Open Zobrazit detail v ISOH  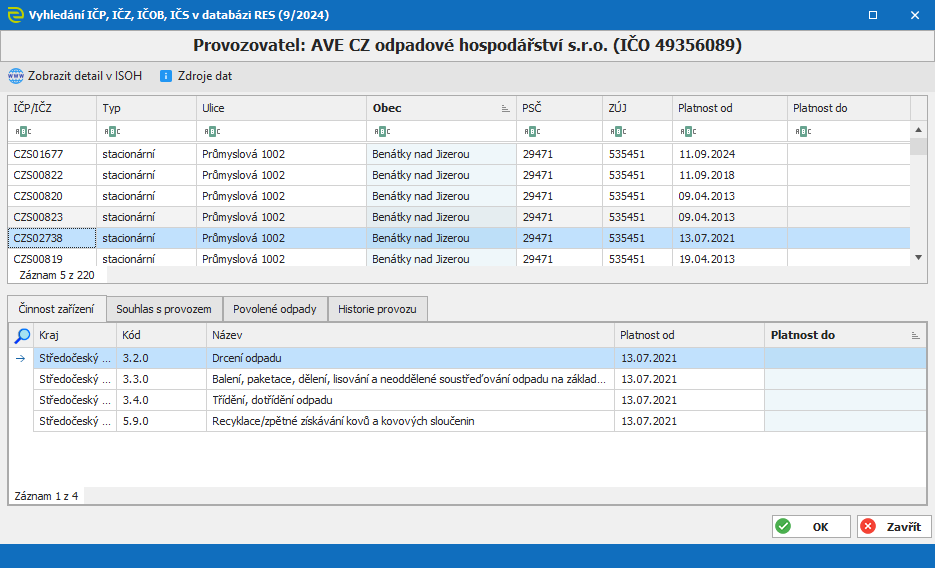(75, 76)
